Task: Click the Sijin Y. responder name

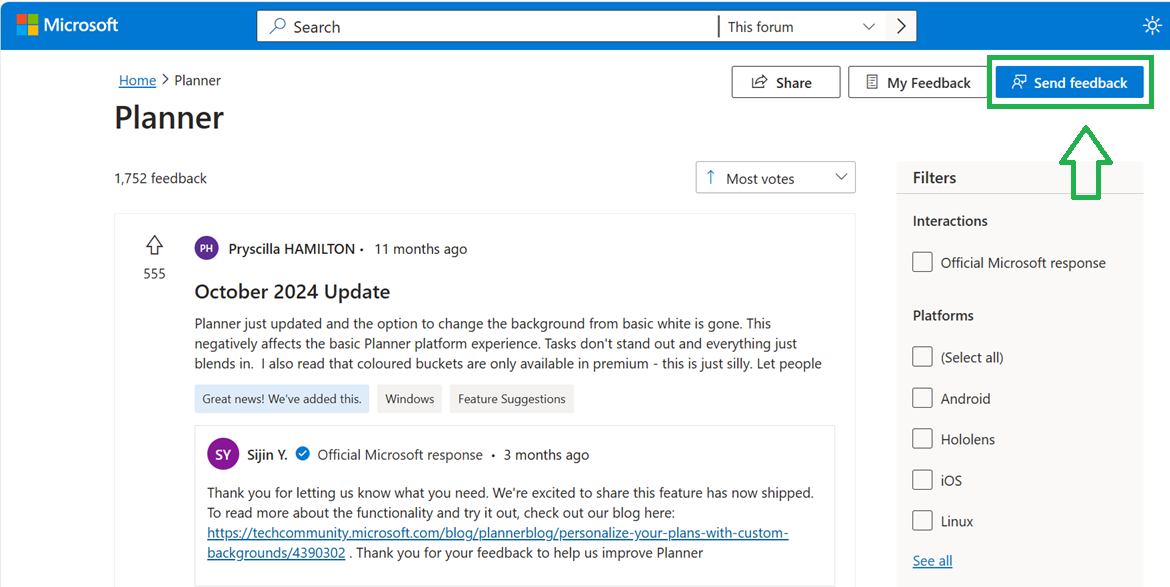Action: point(267,454)
